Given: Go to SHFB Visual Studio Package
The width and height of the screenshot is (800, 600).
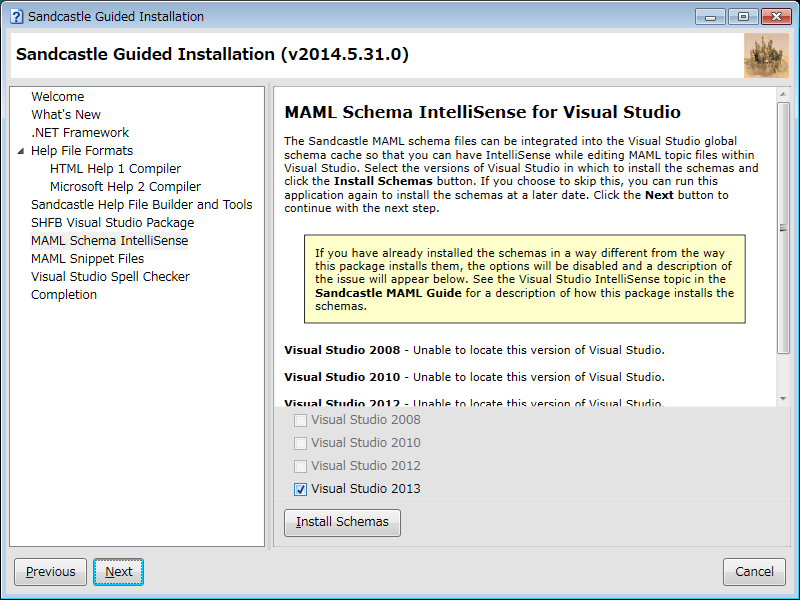Looking at the screenshot, I should (112, 223).
